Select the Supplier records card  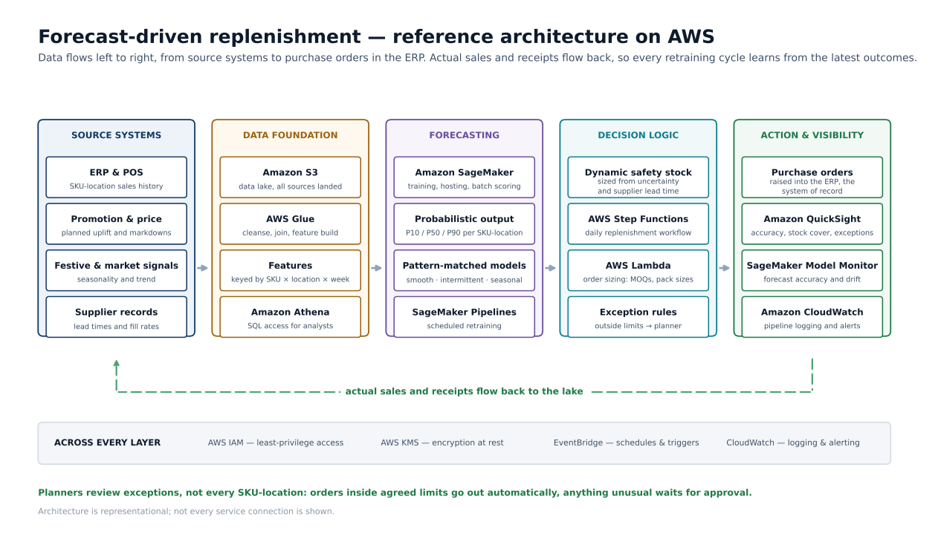[116, 317]
